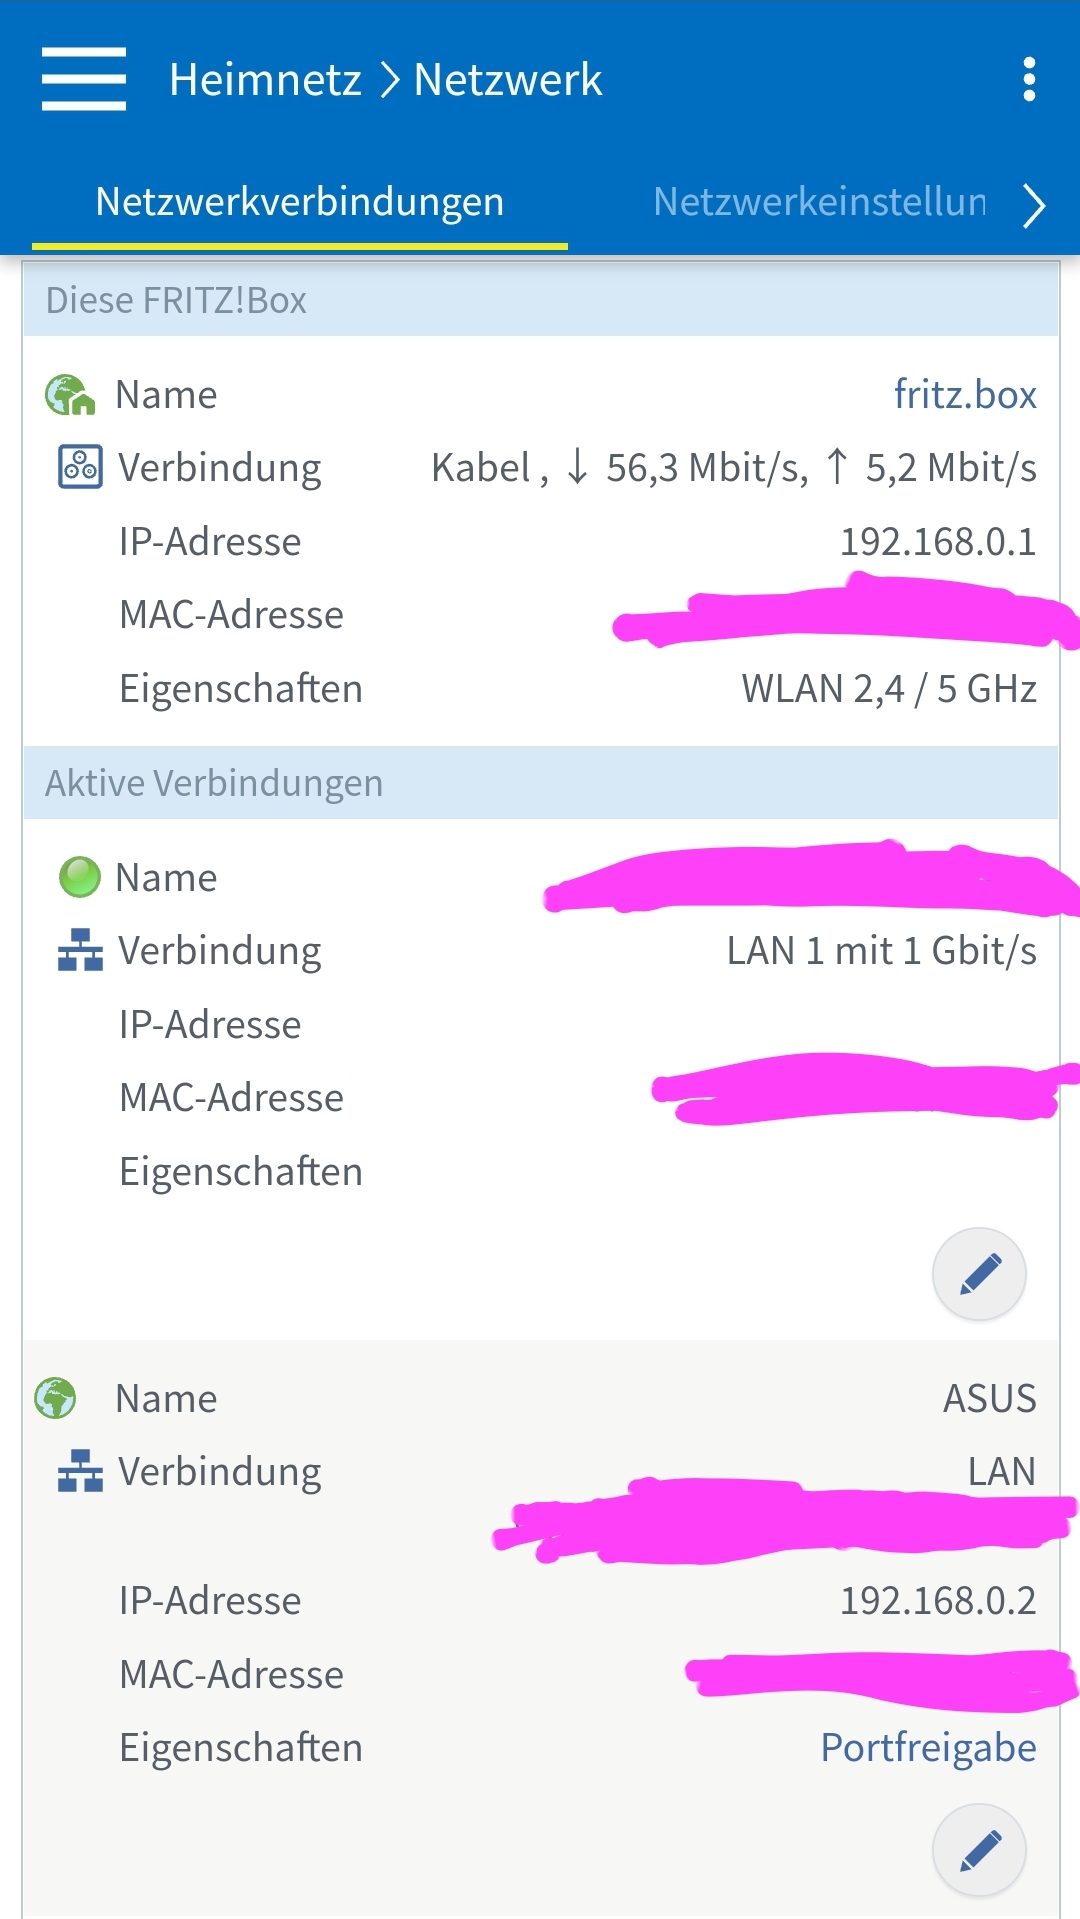Tap the cable connection icon next to Verbindung
1080x1919 pixels.
pos(80,467)
